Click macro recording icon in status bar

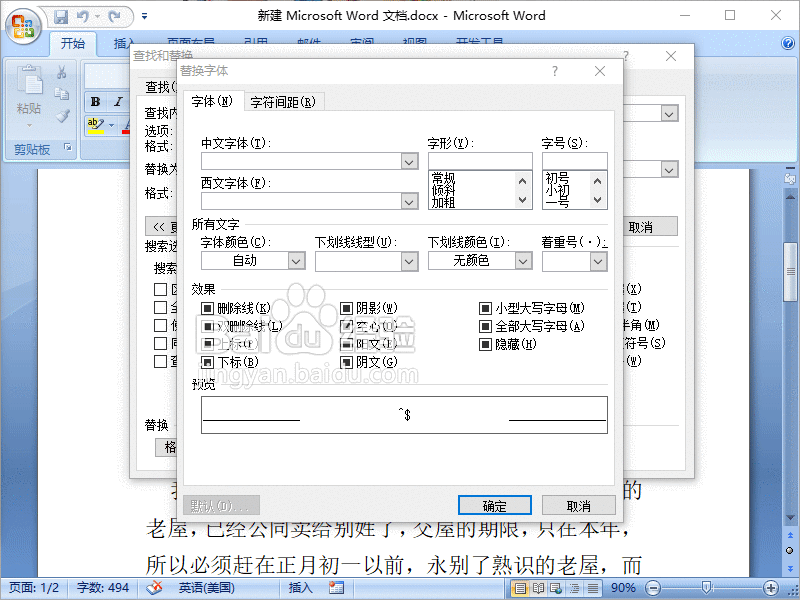[336, 588]
